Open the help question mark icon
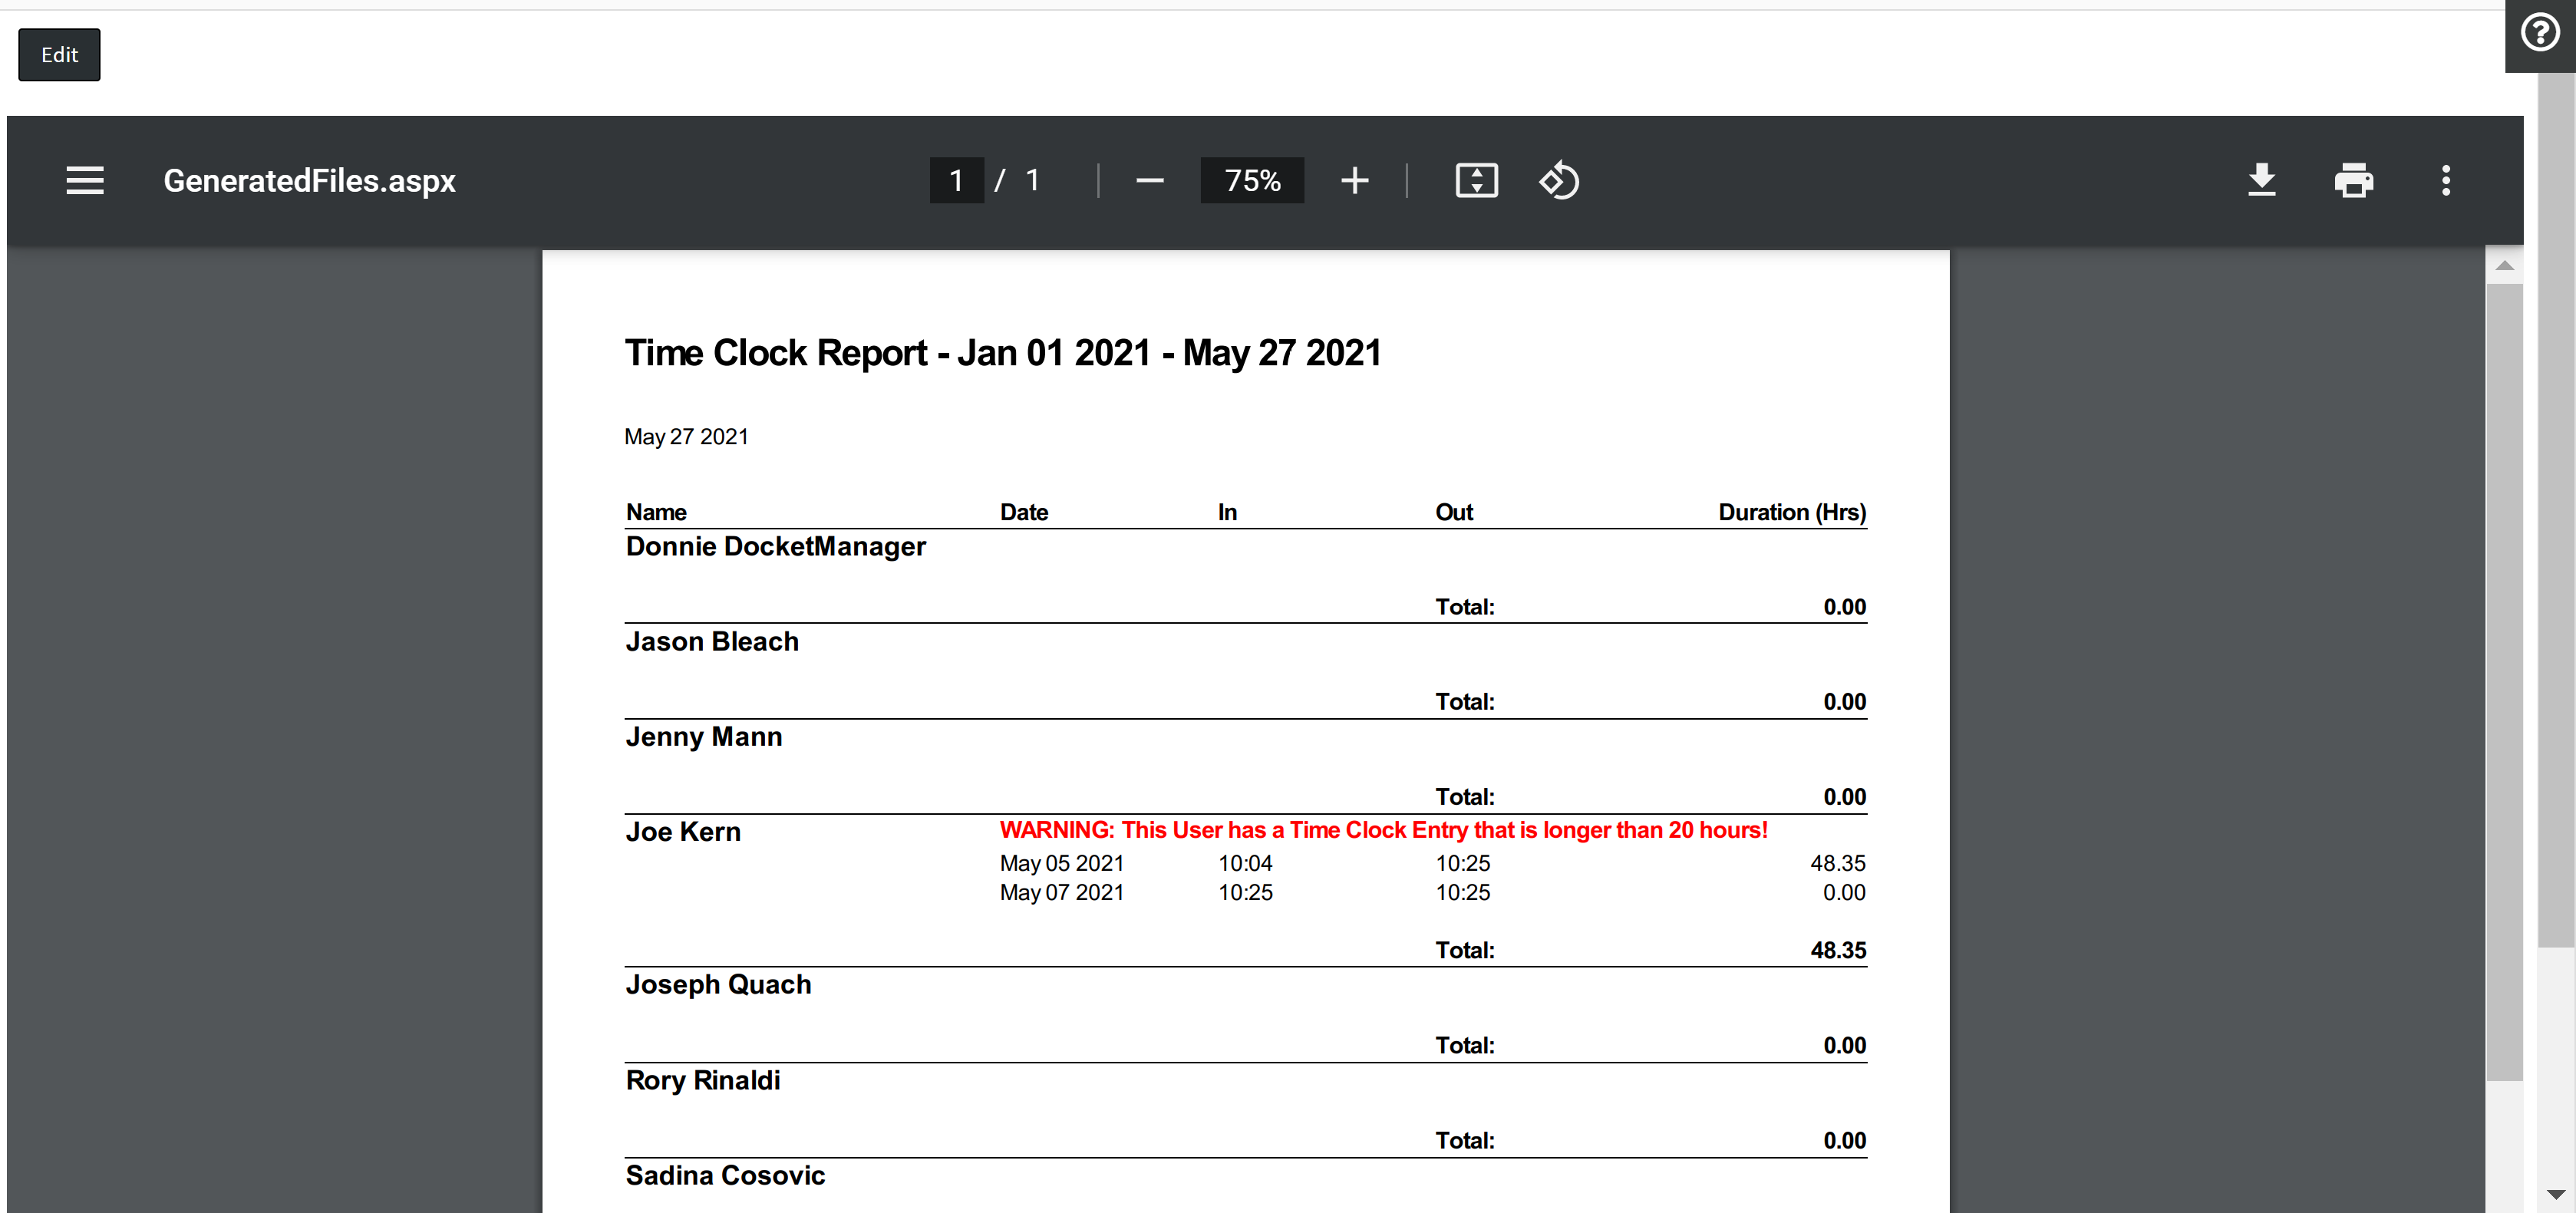The image size is (2576, 1213). (x=2539, y=32)
